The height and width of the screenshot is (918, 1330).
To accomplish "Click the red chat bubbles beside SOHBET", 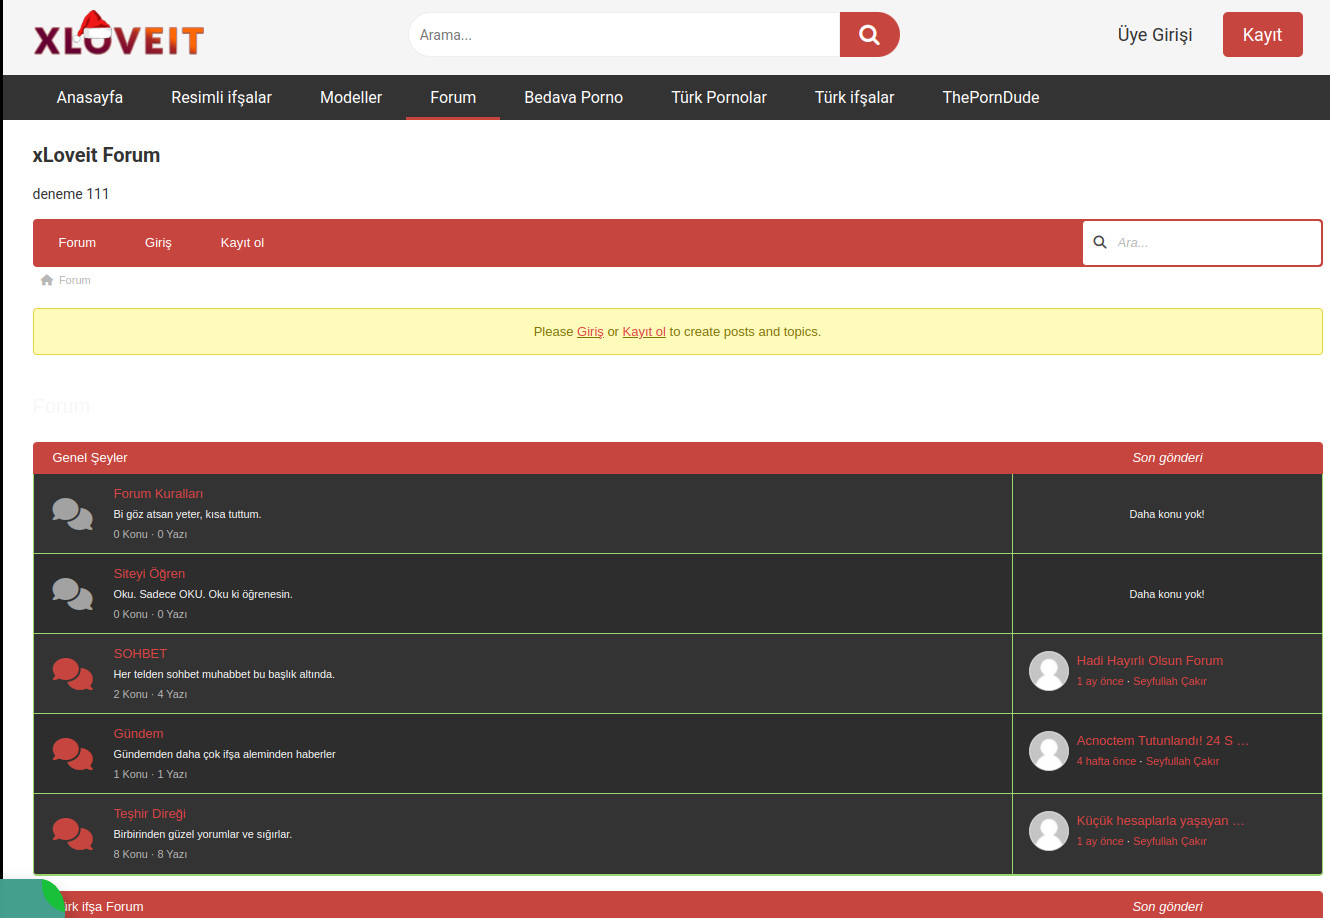I will (x=72, y=674).
